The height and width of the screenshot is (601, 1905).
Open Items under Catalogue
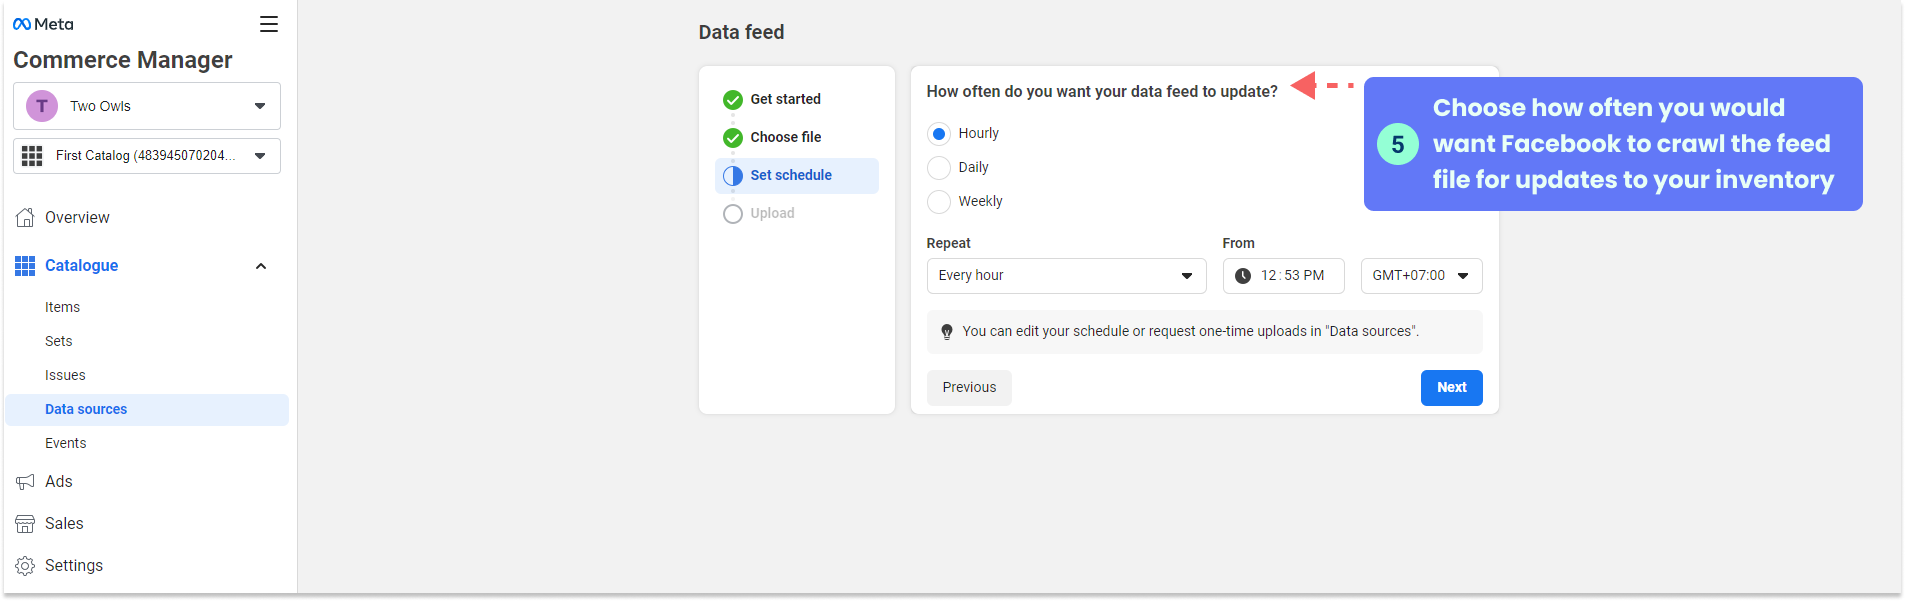tap(62, 307)
